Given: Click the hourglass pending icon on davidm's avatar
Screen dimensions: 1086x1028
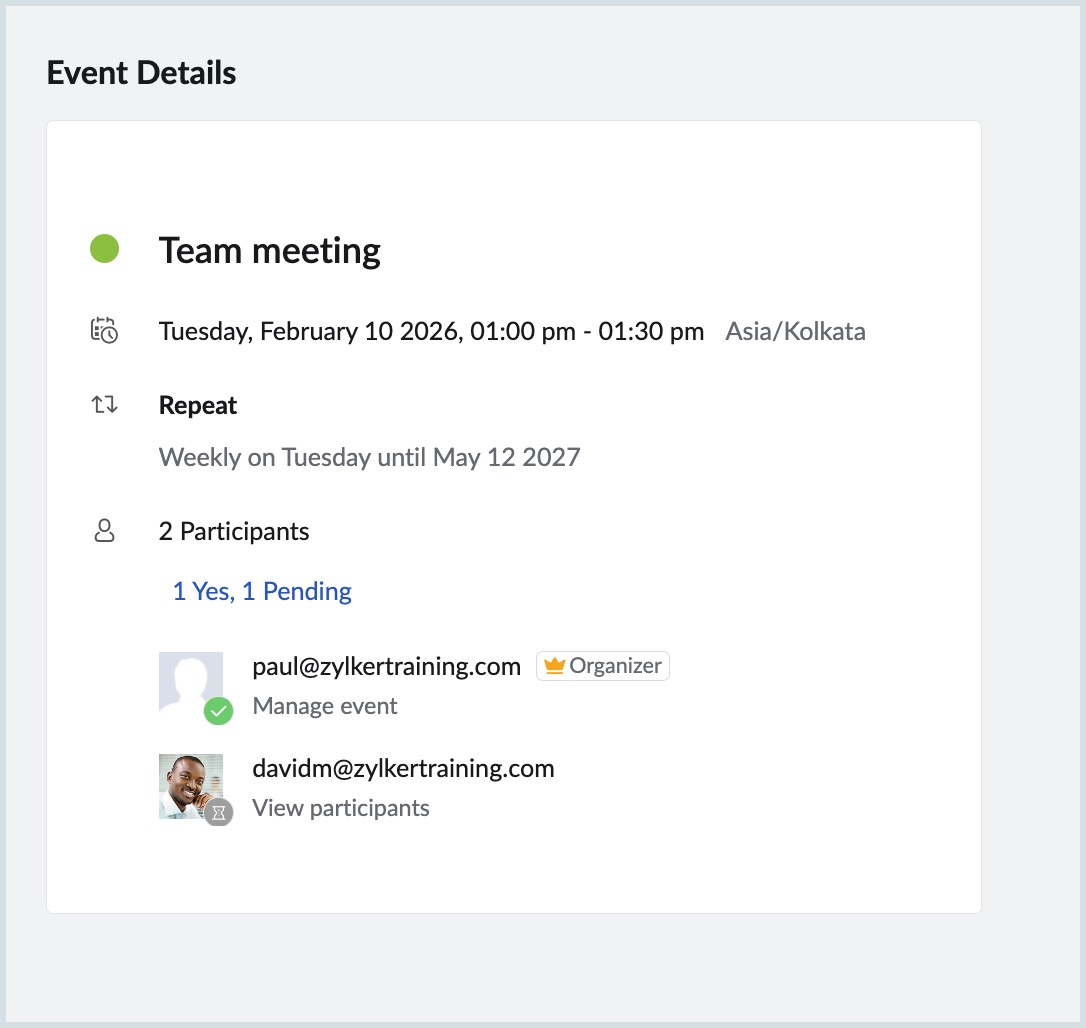Looking at the screenshot, I should 218,813.
